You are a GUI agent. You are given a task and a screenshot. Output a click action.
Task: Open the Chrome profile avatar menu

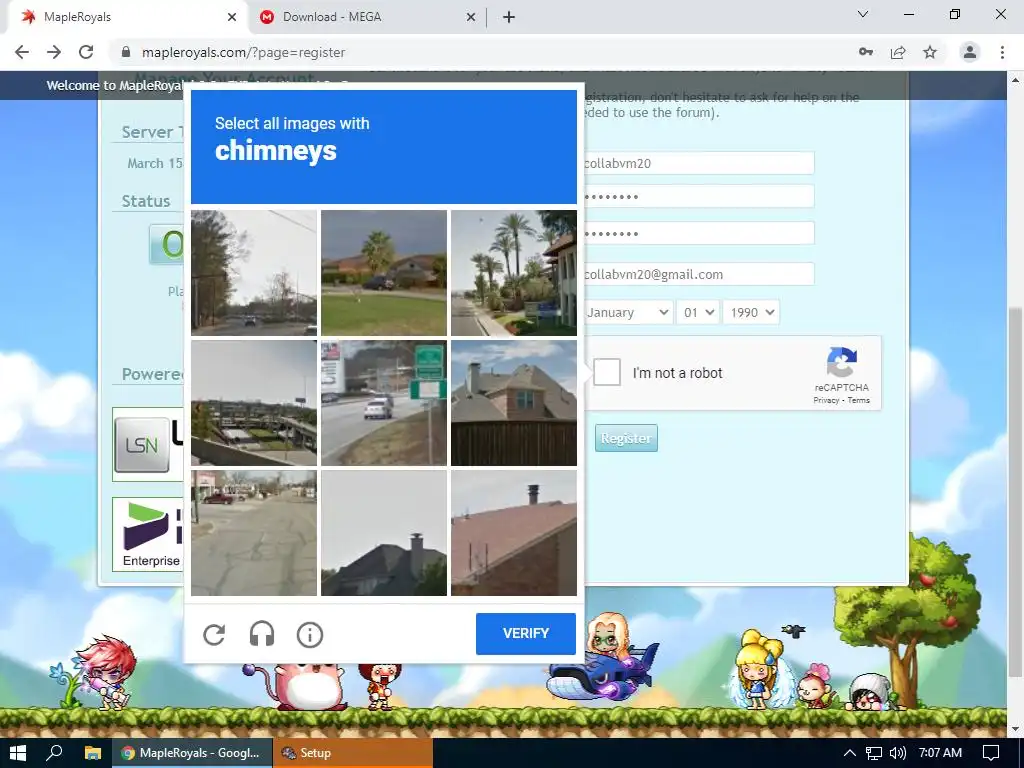[x=970, y=52]
